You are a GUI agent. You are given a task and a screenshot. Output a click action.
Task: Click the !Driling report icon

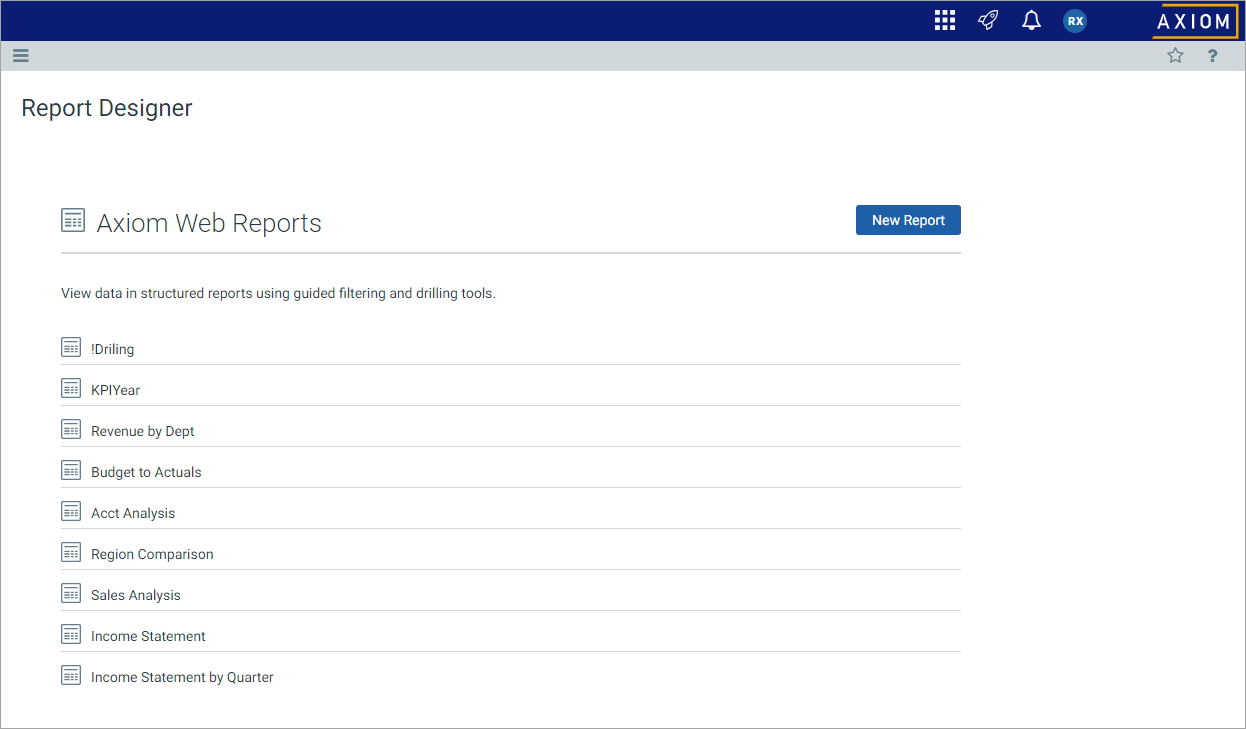(x=71, y=347)
